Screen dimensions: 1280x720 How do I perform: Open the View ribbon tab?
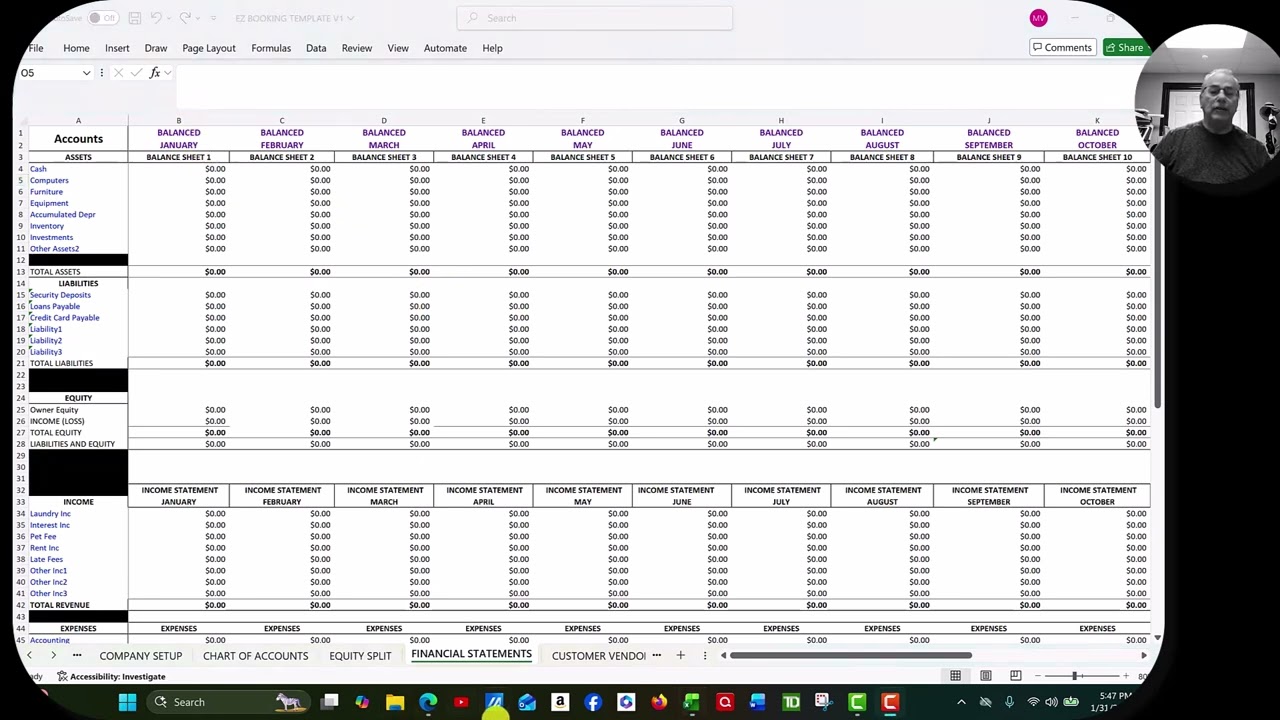[x=398, y=48]
